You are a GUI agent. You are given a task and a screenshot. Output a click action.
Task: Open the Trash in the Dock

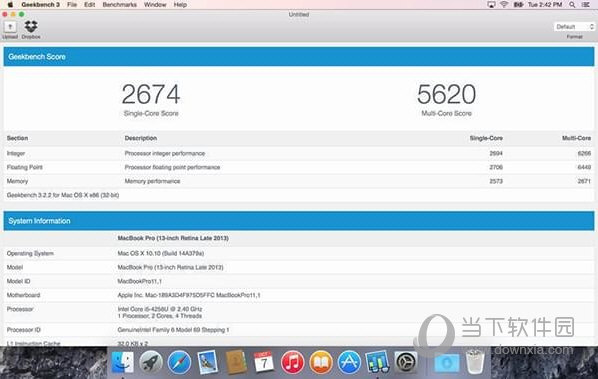475,361
